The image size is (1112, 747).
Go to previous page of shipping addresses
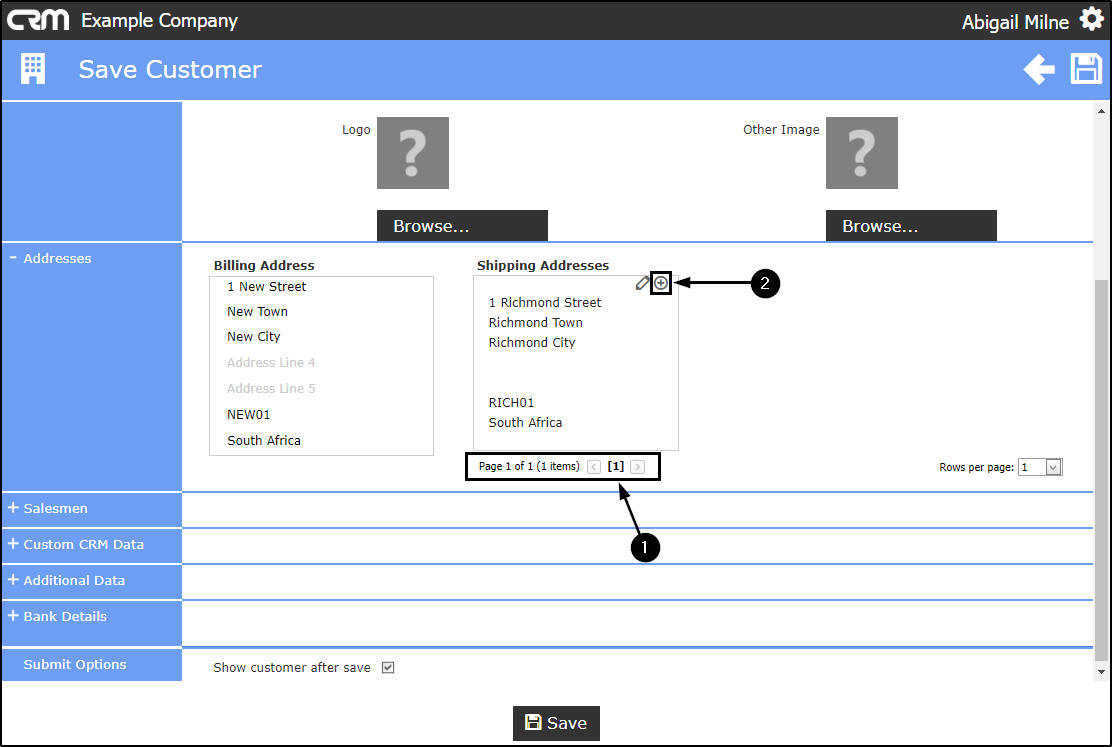[x=594, y=467]
